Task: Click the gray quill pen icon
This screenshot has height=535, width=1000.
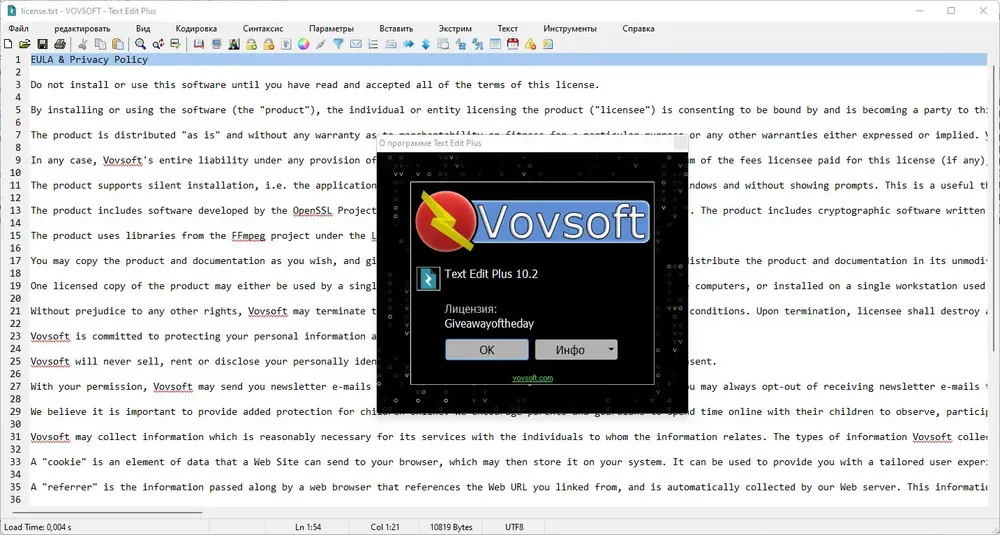Action: 321,44
